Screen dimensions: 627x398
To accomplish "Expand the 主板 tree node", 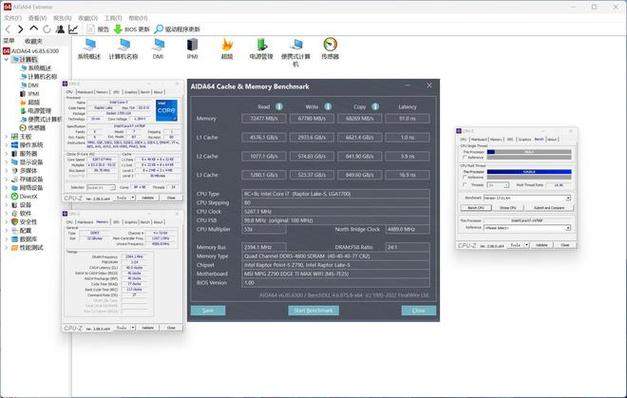I will pos(6,136).
